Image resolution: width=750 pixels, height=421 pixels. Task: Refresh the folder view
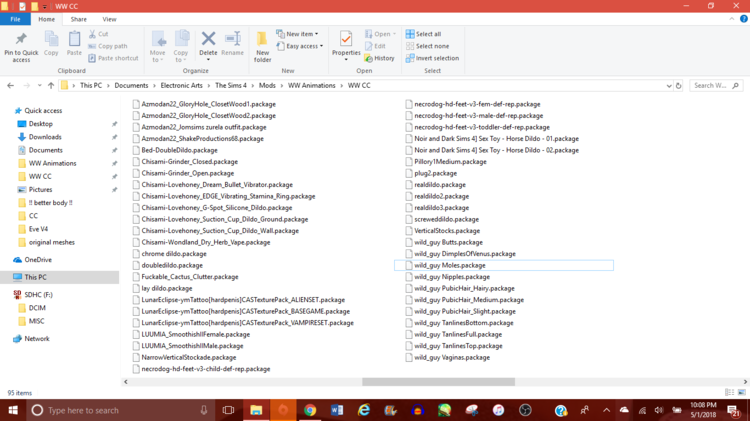click(678, 86)
